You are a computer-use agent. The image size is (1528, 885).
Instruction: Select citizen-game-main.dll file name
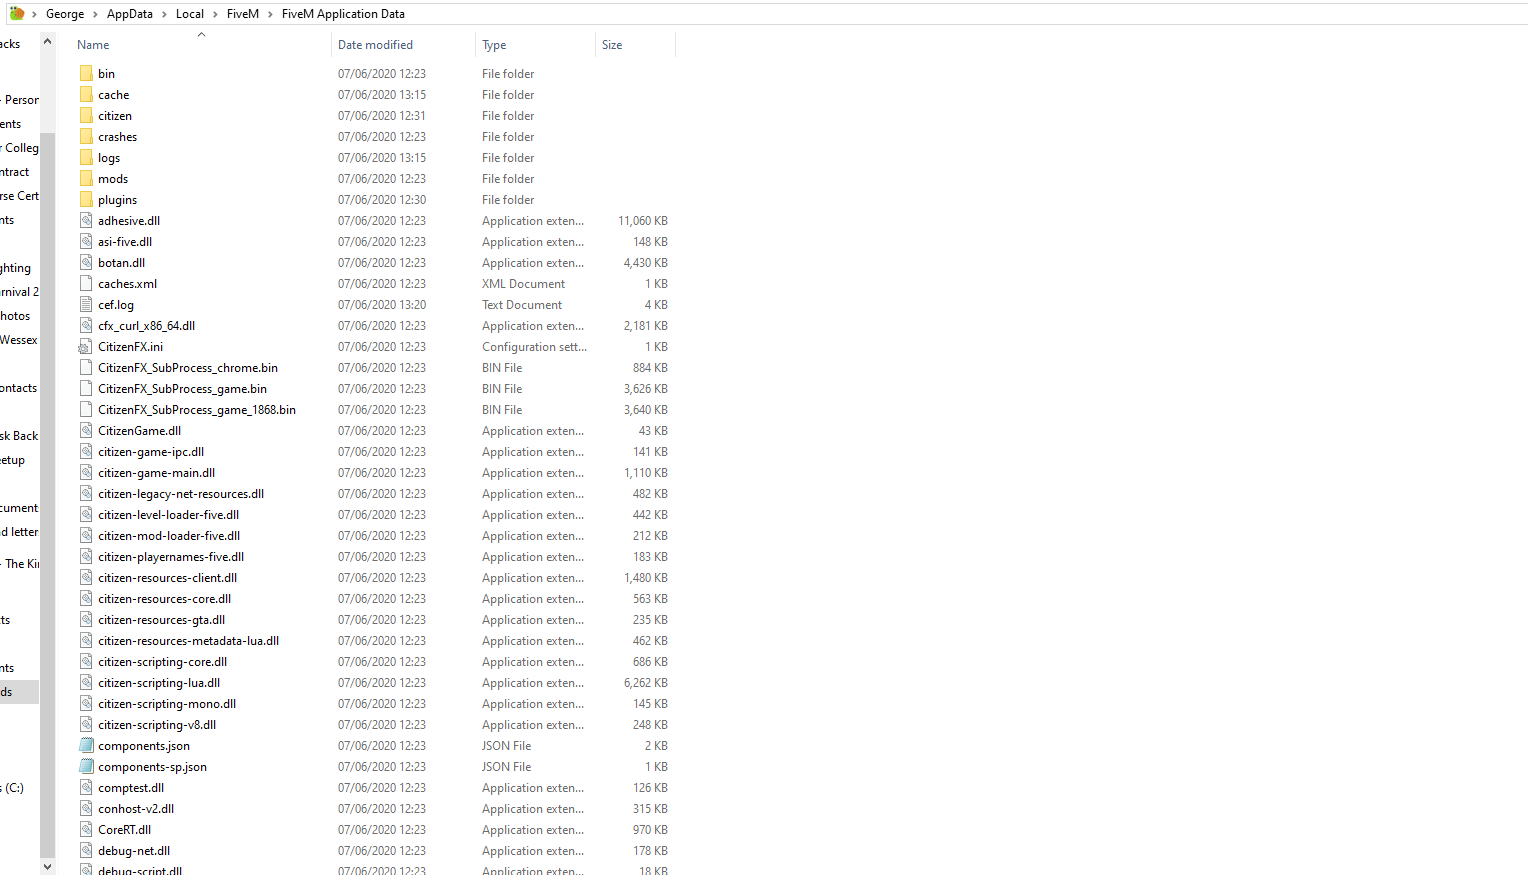[x=156, y=472]
